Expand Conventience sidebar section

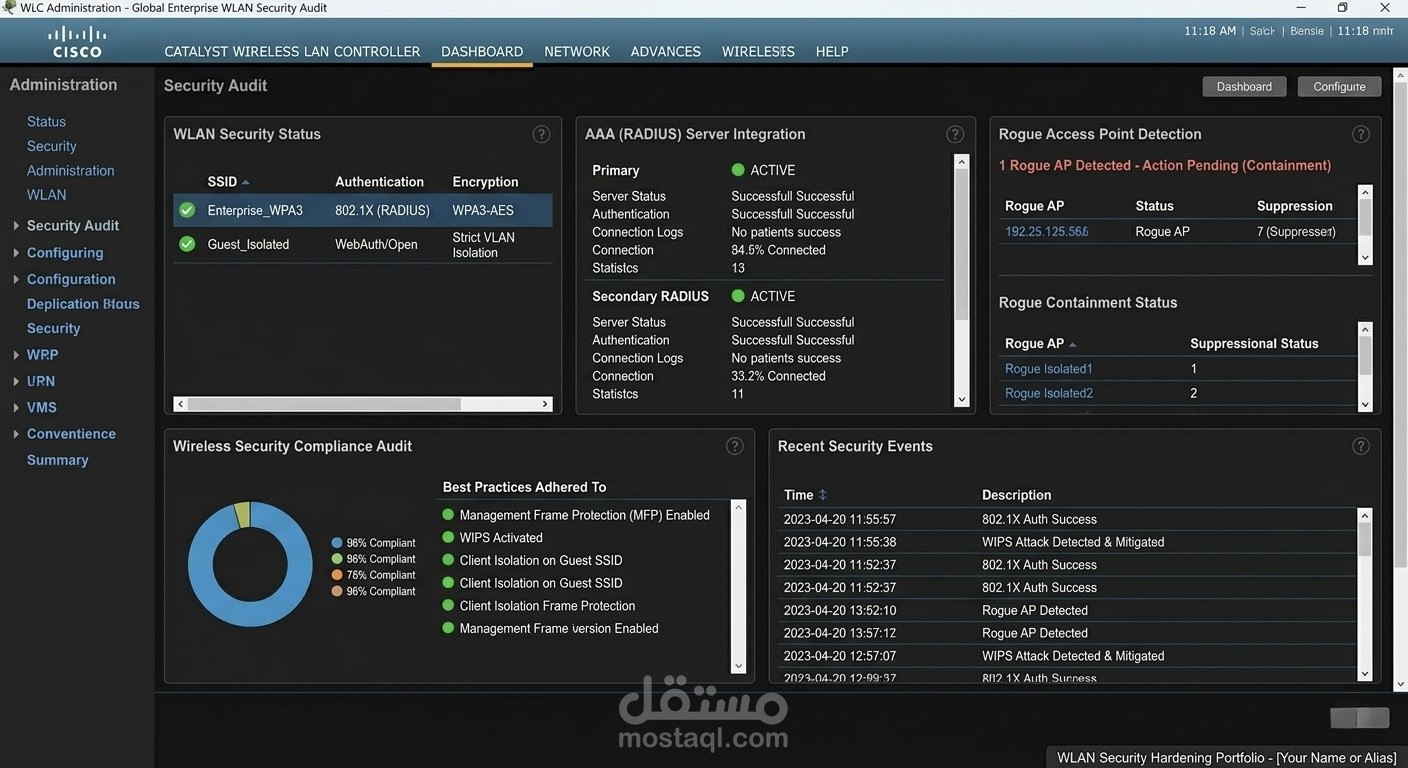point(16,434)
